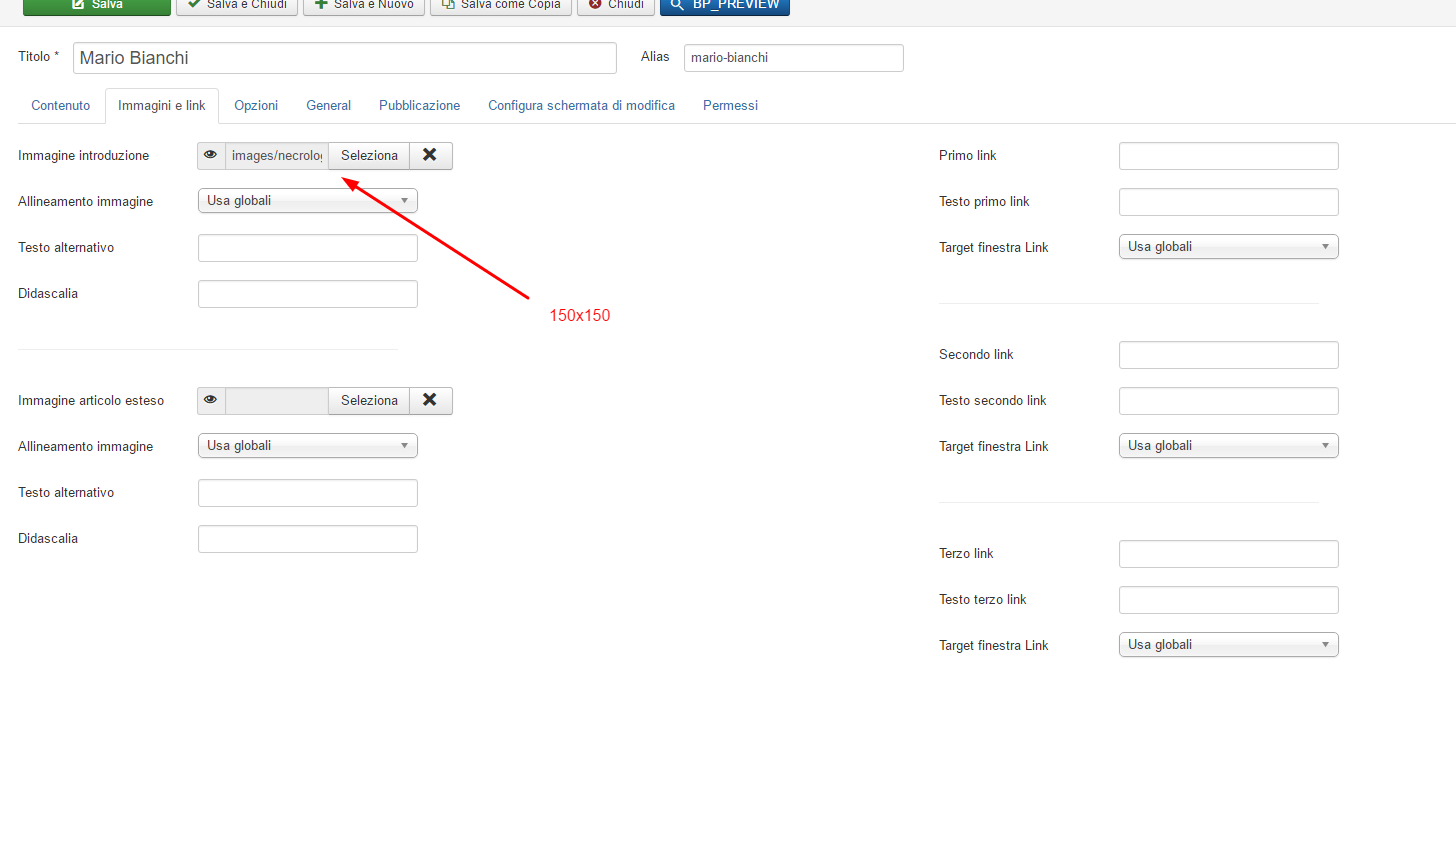Focus Testo alternativo field for intro image
1456x855 pixels.
[x=308, y=248]
